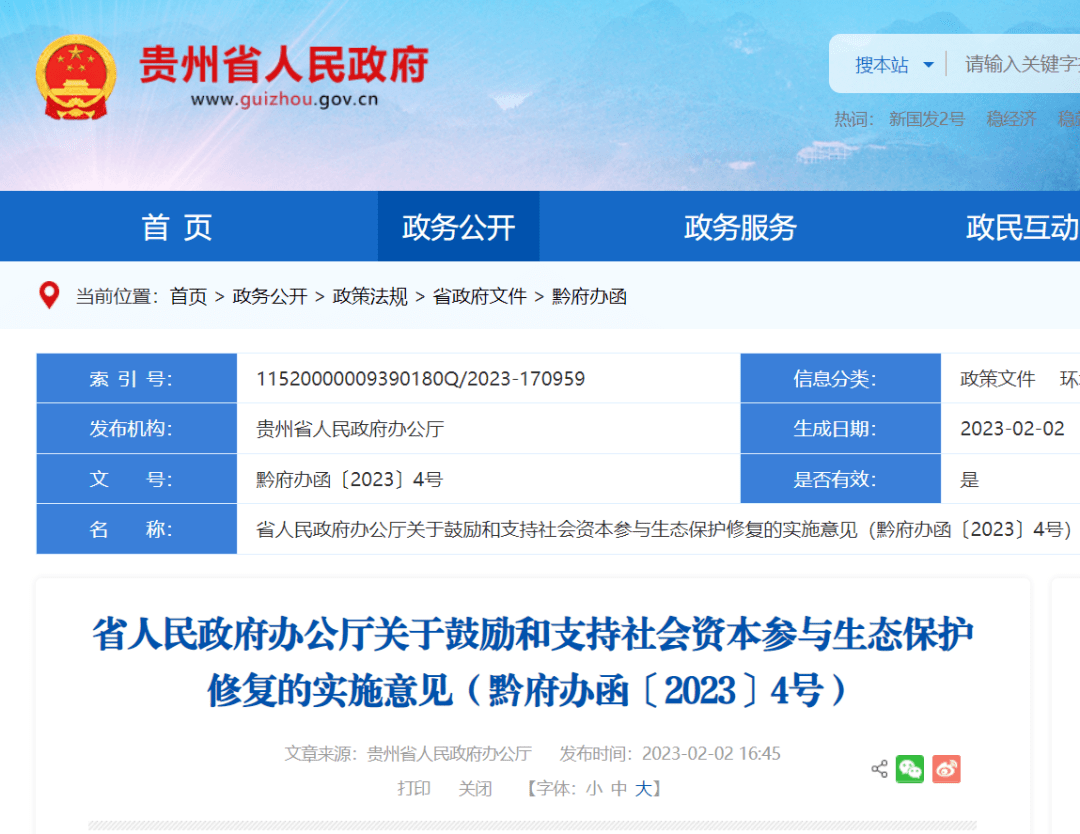Click the keyword search input field

[1020, 65]
